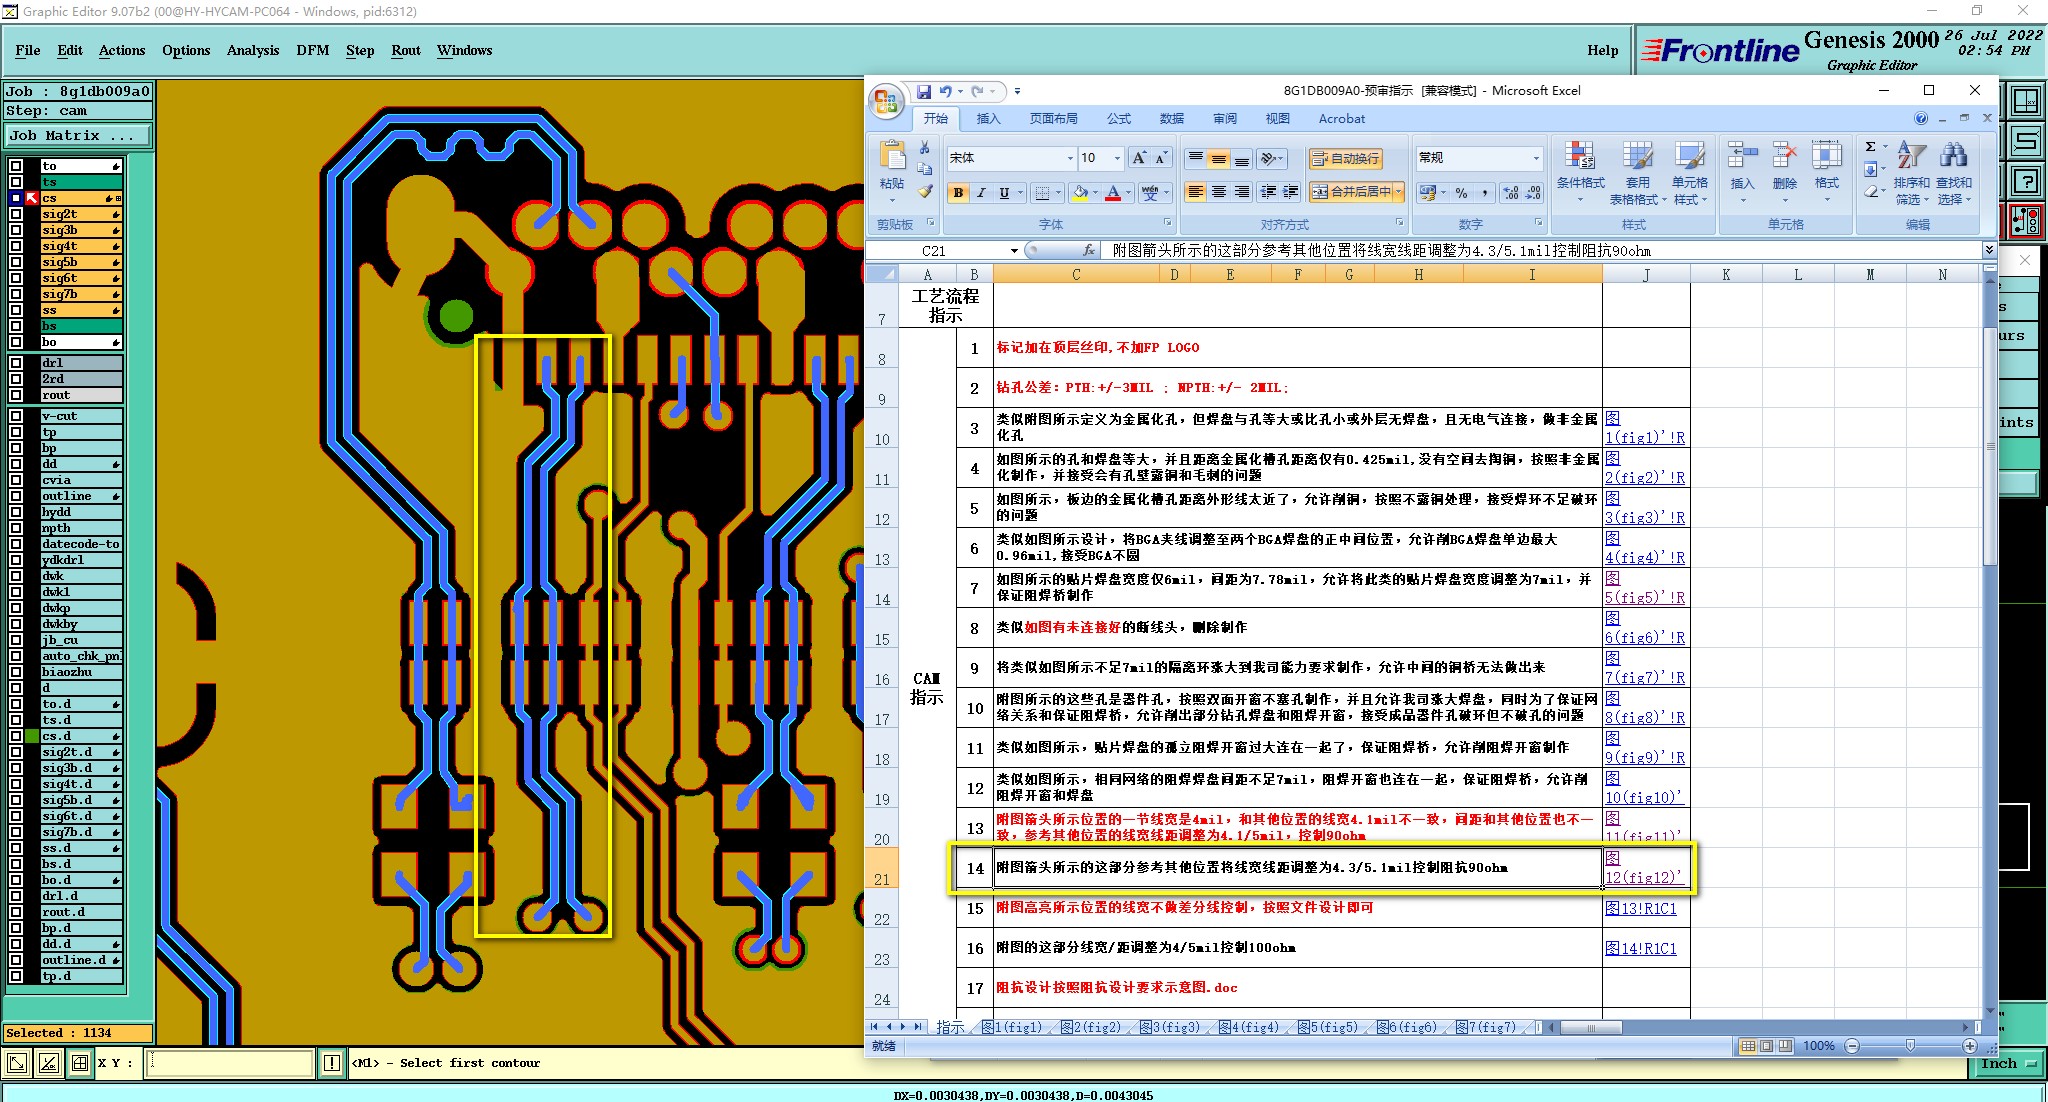This screenshot has height=1102, width=2048.
Task: Toggle visibility checkbox of layer v-cut
Action: 16,416
